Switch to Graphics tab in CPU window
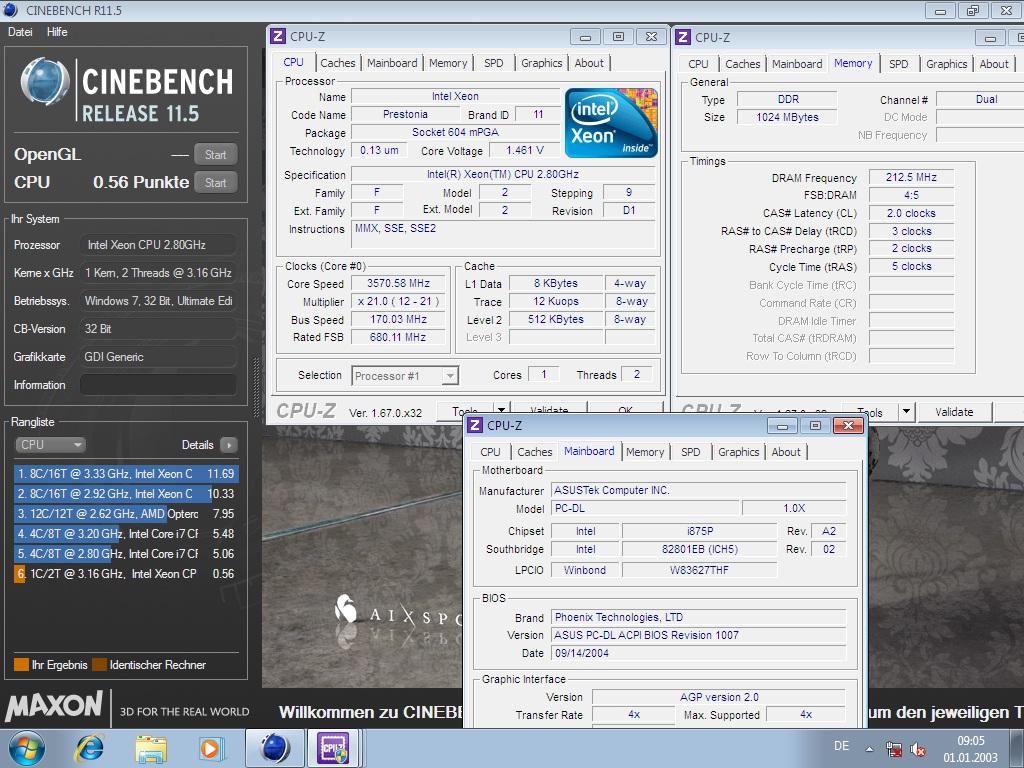1024x768 pixels. pos(541,63)
